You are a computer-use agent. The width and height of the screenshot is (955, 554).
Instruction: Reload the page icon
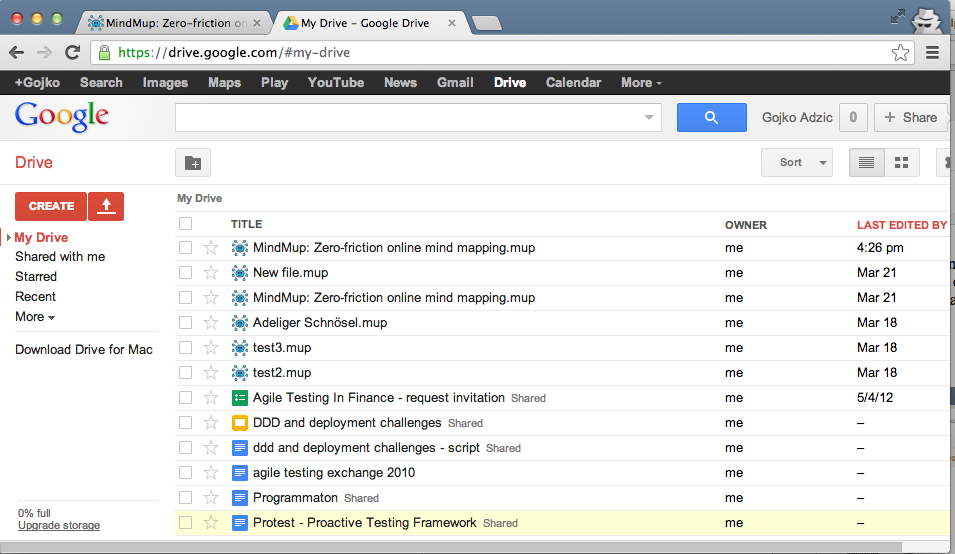click(x=72, y=52)
